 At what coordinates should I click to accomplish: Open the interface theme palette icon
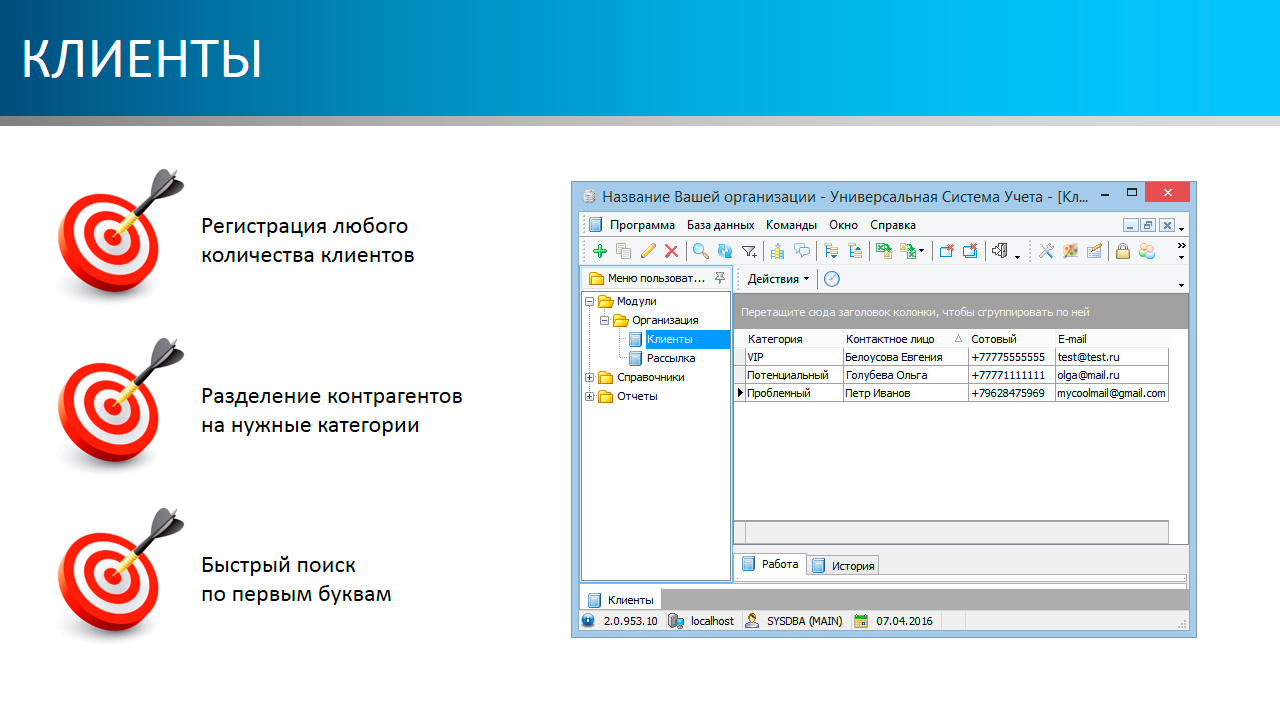1070,251
